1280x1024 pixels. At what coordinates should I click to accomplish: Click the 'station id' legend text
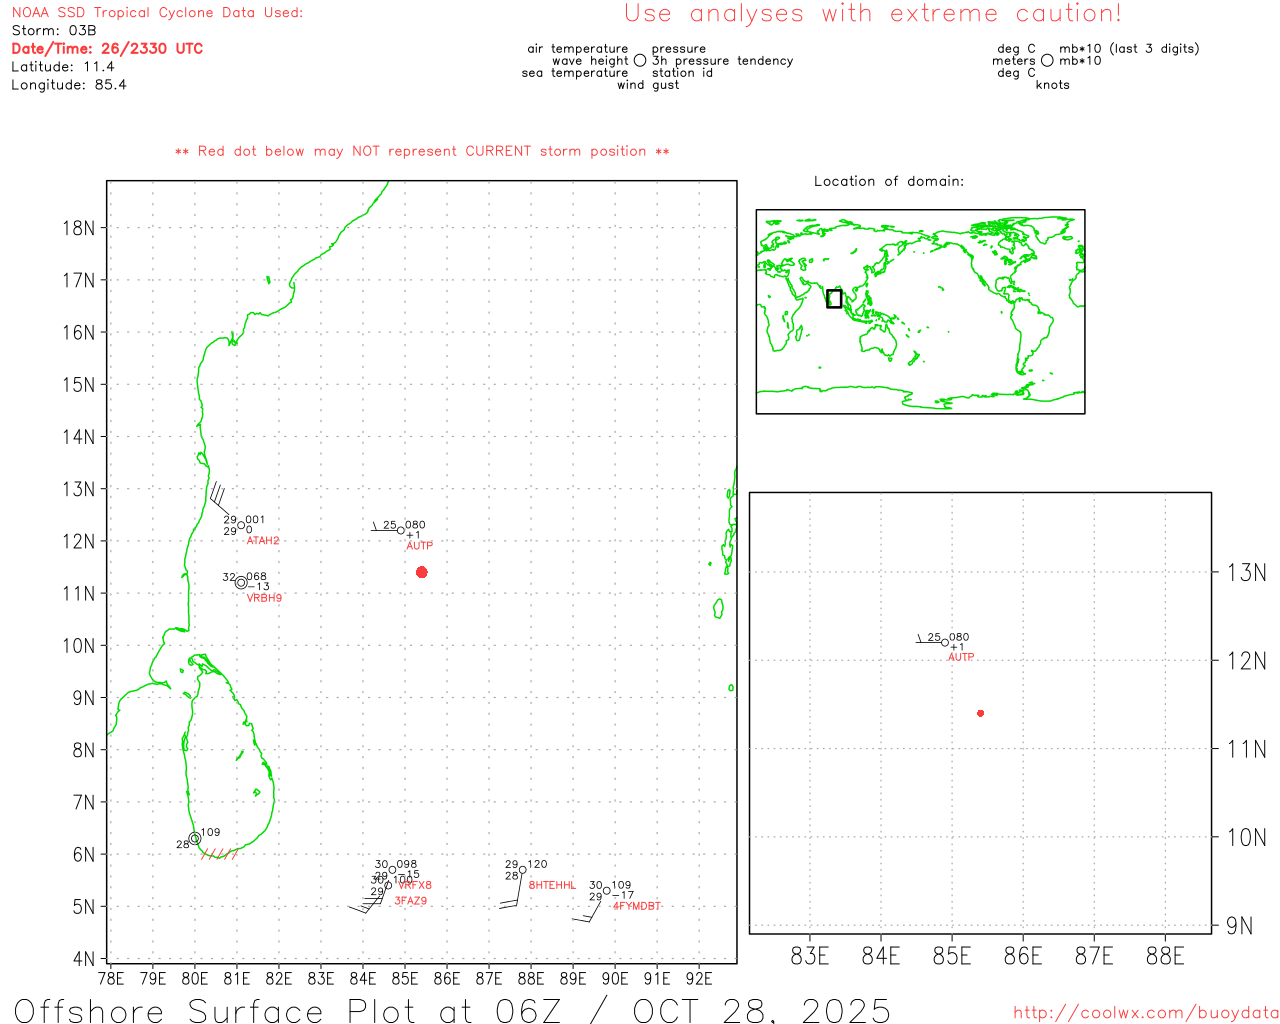[x=682, y=73]
